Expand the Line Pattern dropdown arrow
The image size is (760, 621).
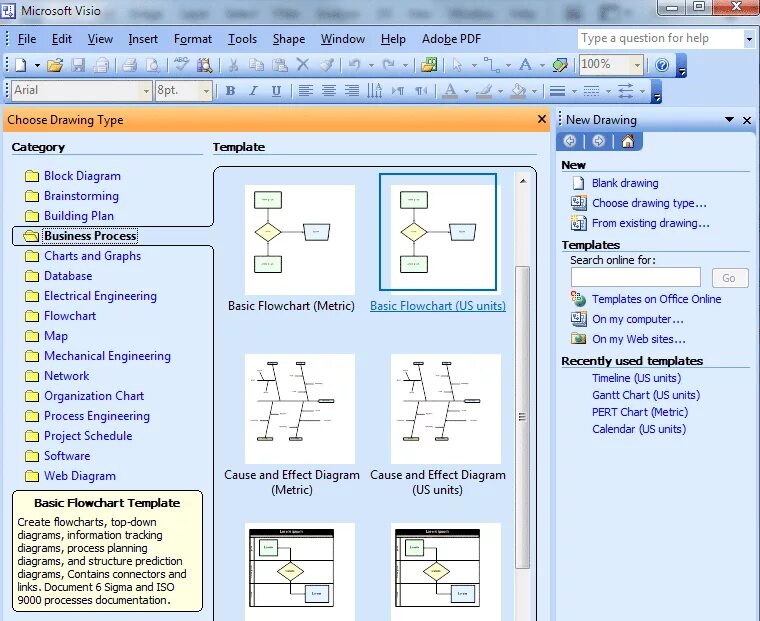608,91
